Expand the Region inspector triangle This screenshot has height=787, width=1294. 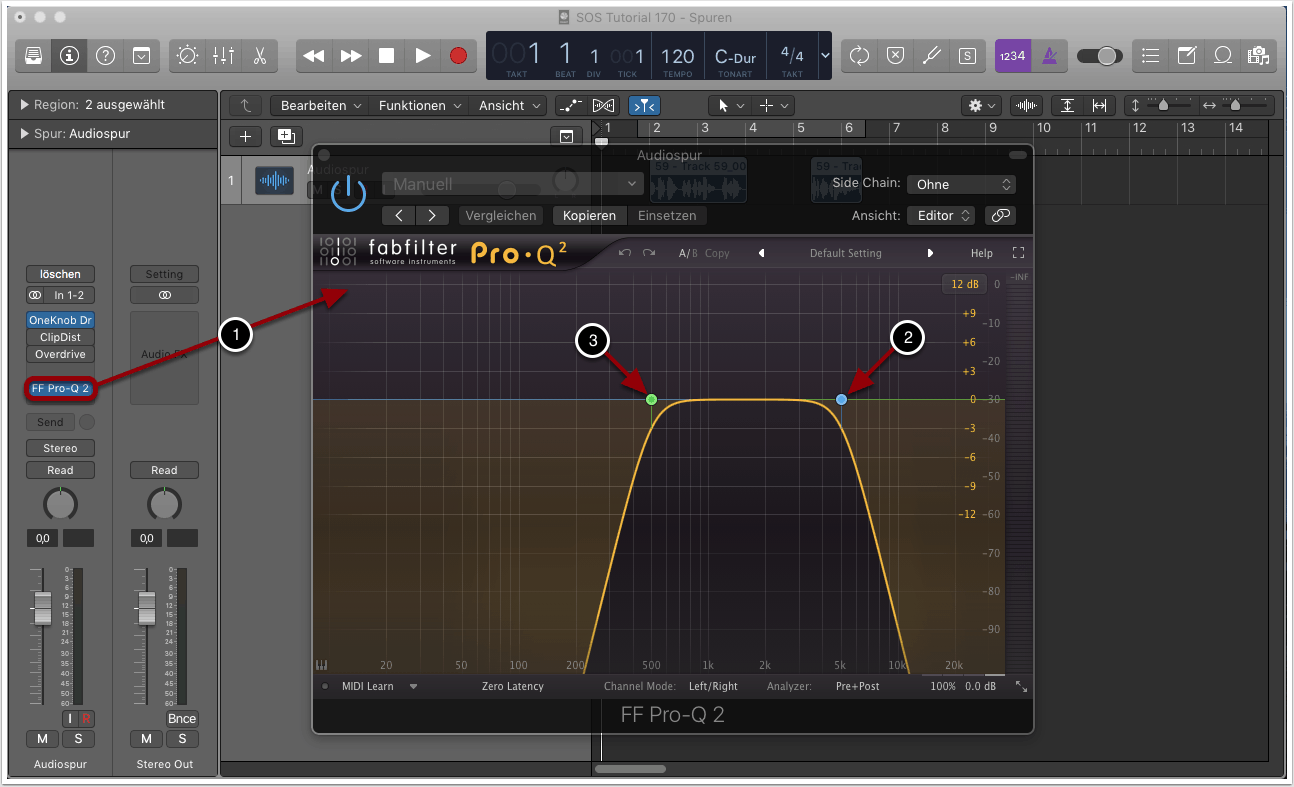point(24,105)
